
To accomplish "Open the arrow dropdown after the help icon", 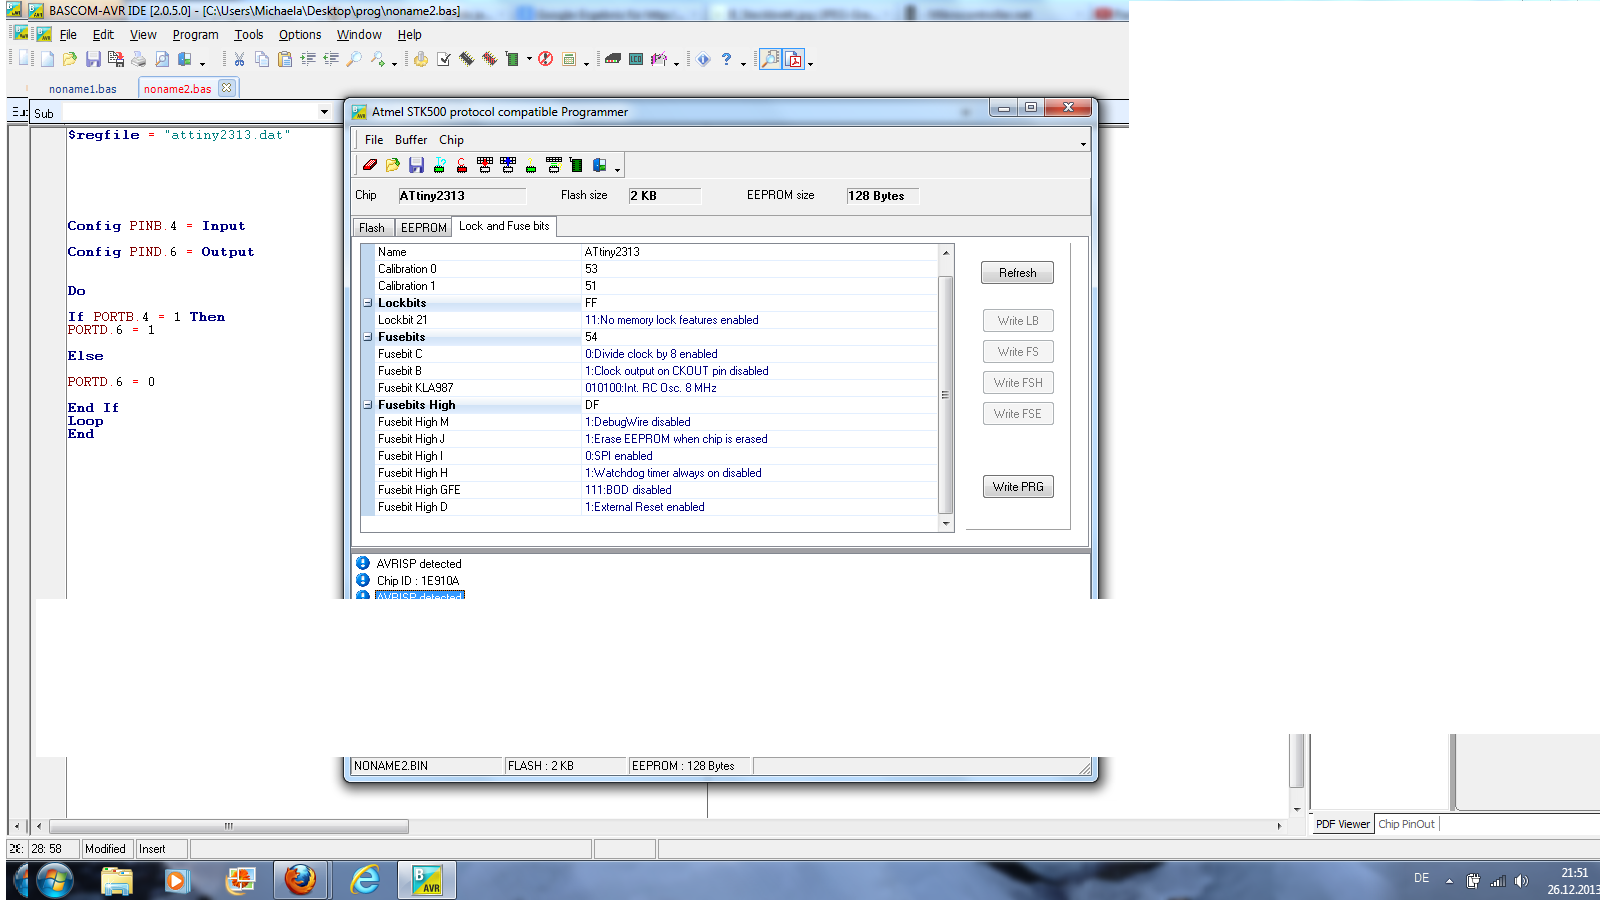I will point(743,63).
